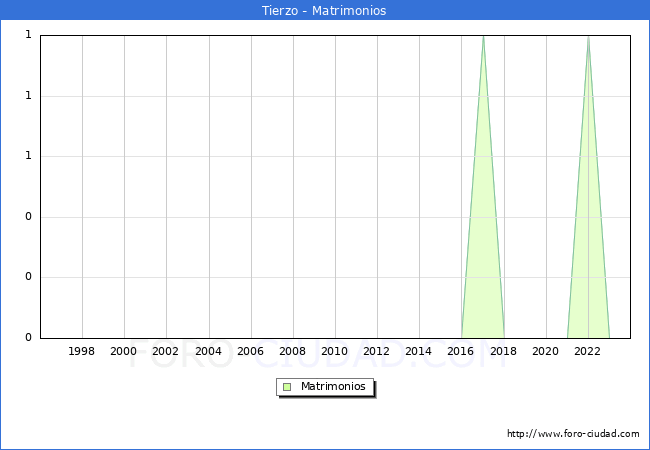The image size is (650, 450).
Task: Click the 'Matrimonios' legend label
Action: click(x=333, y=386)
